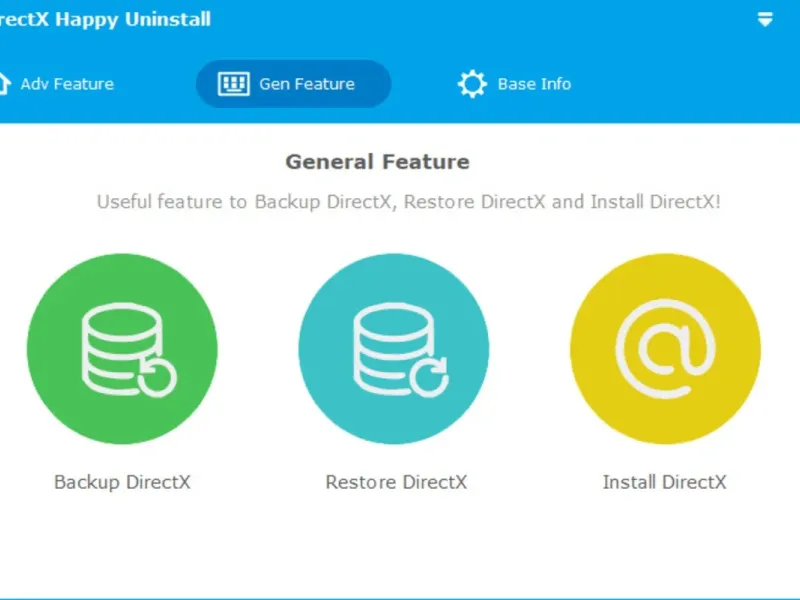Screen dimensions: 800x600
Task: Select the Gen Feature tab
Action: coord(293,84)
